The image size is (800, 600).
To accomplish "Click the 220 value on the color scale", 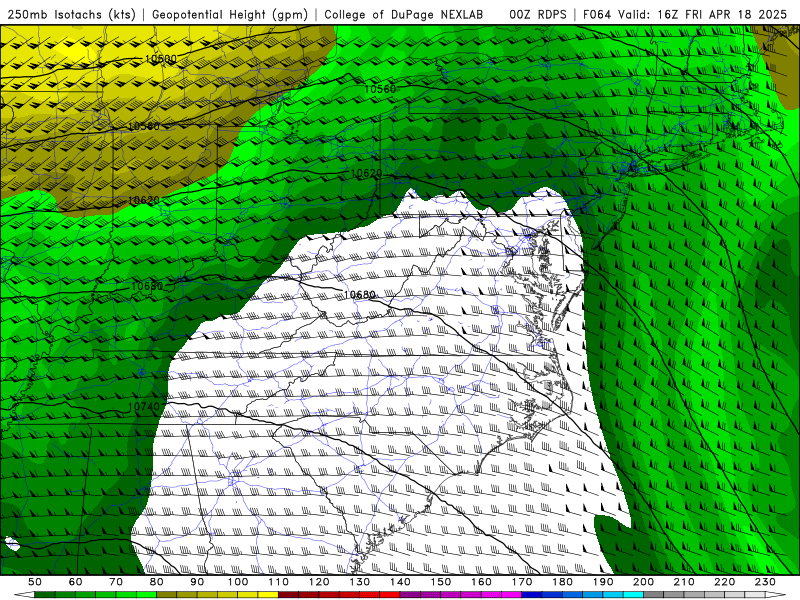I will [x=724, y=582].
